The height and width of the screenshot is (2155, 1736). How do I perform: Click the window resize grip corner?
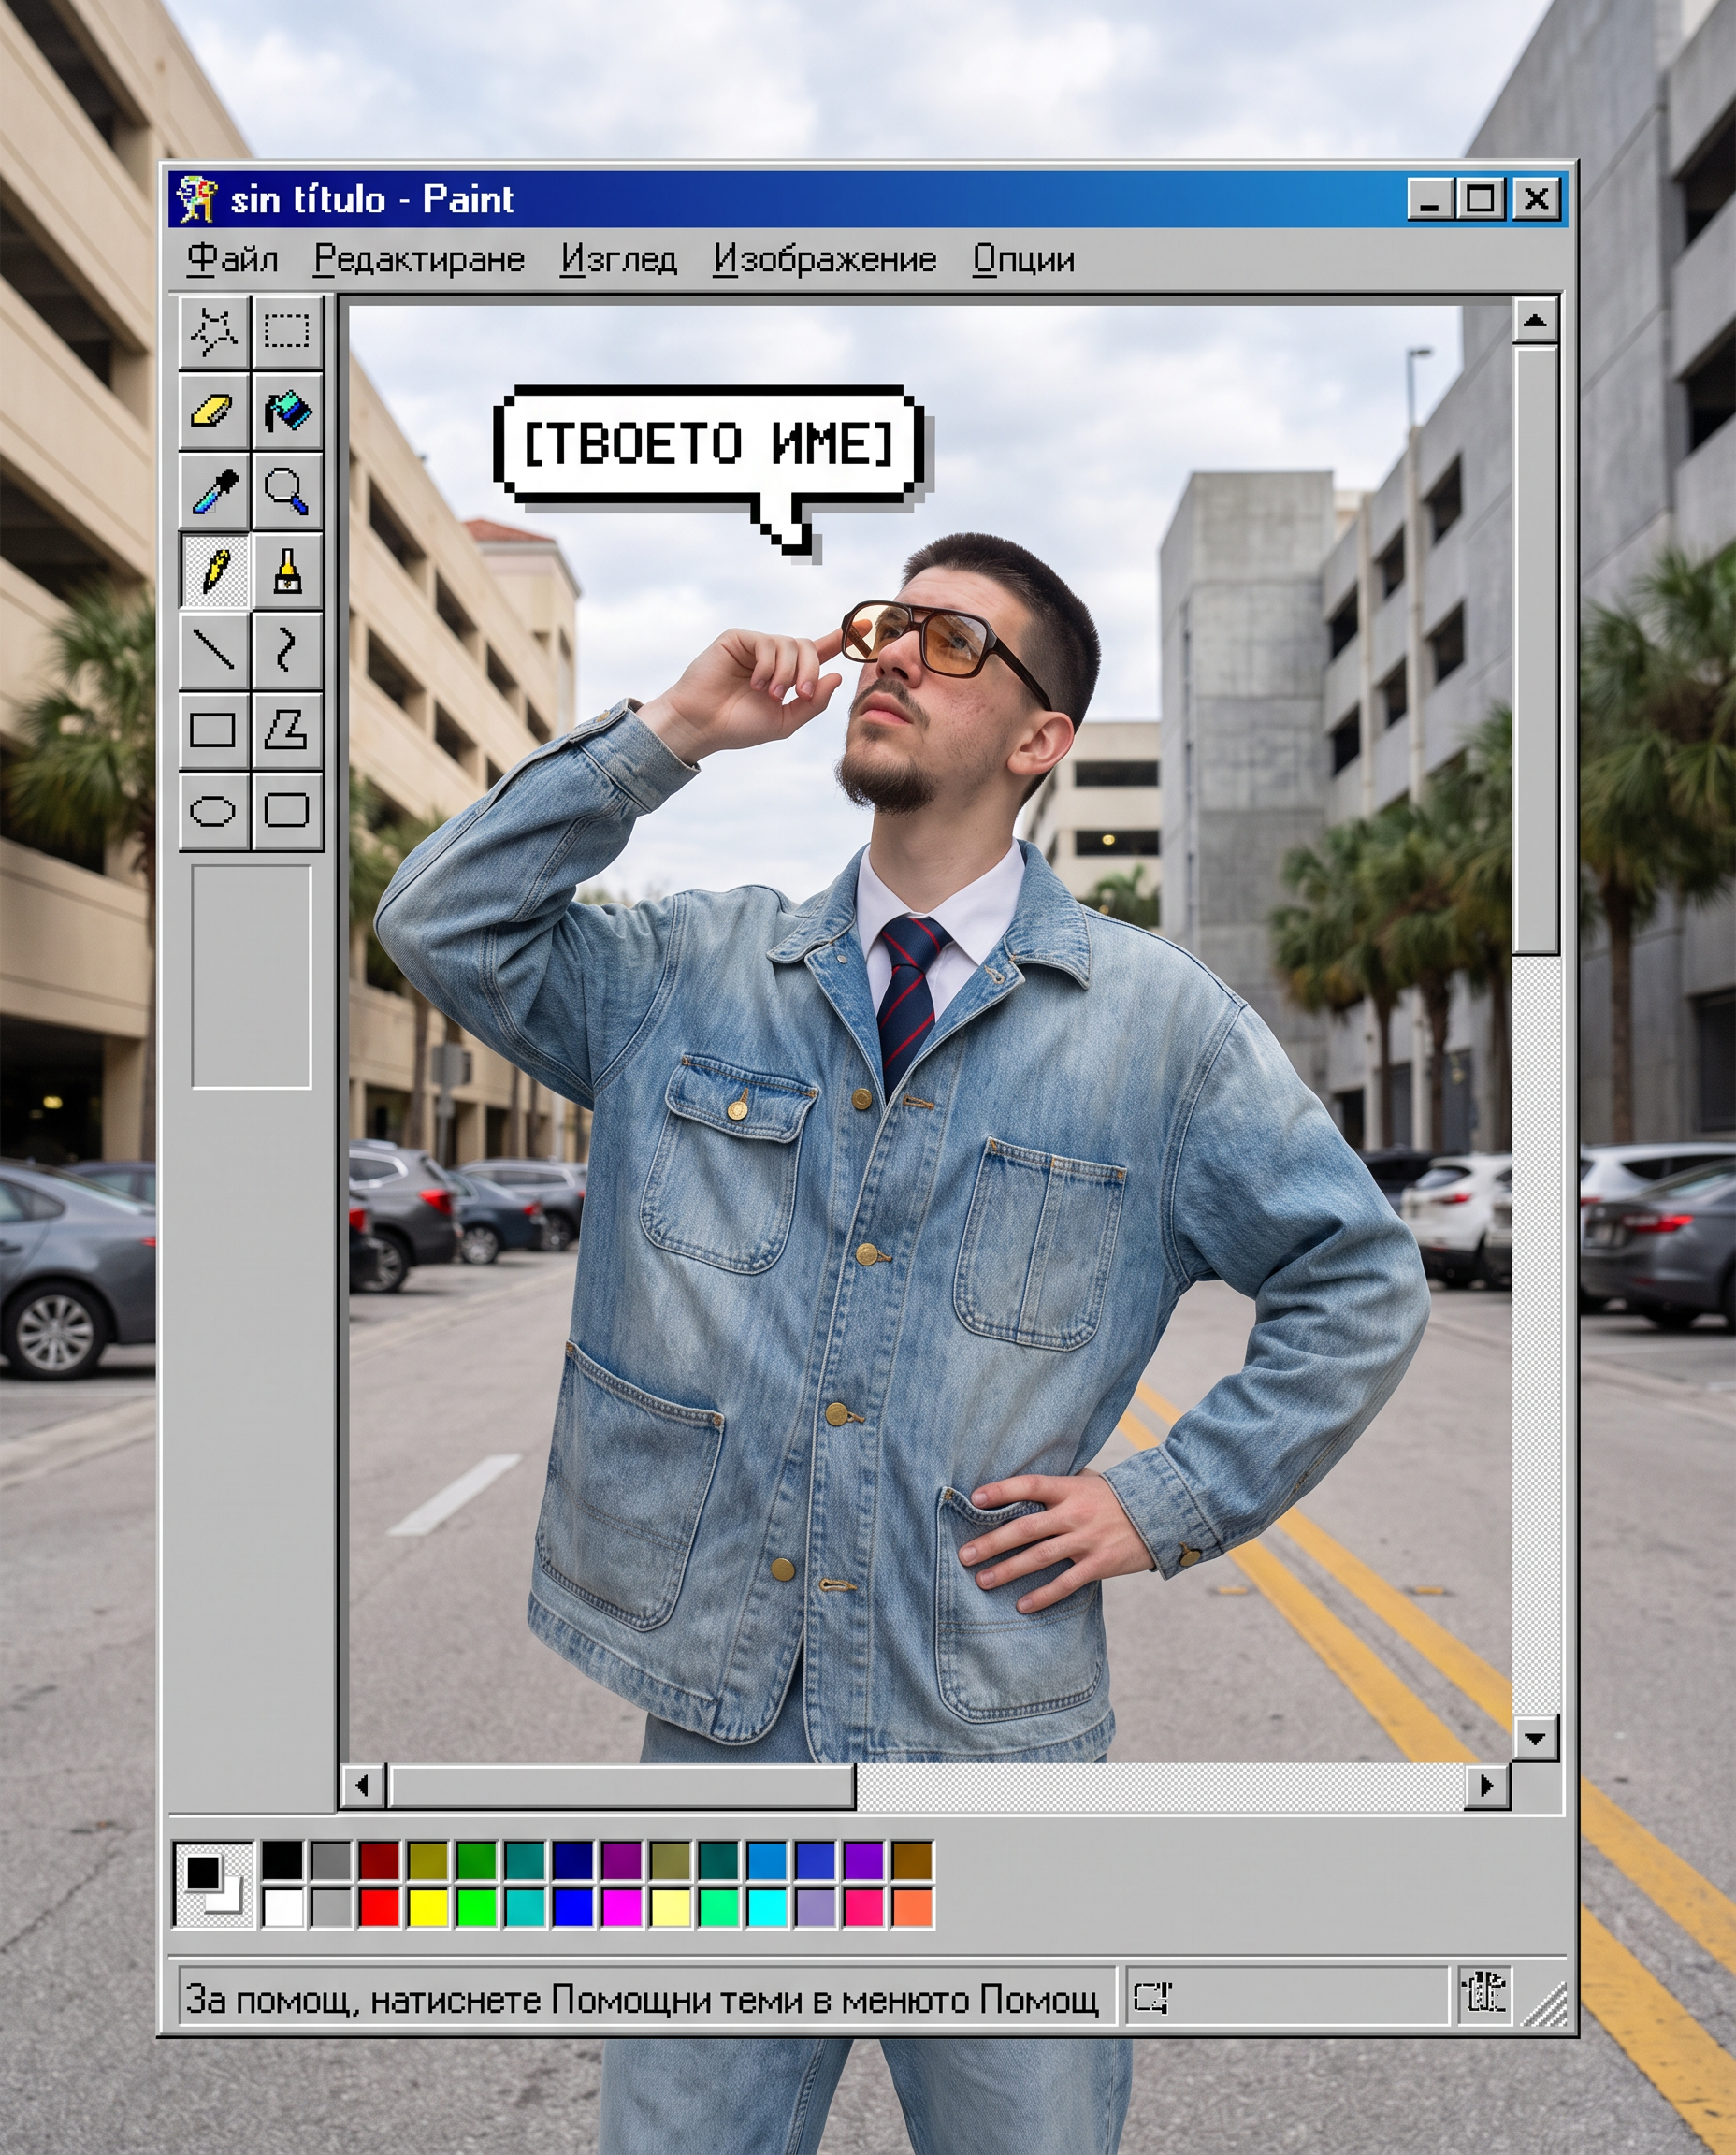1545,2004
